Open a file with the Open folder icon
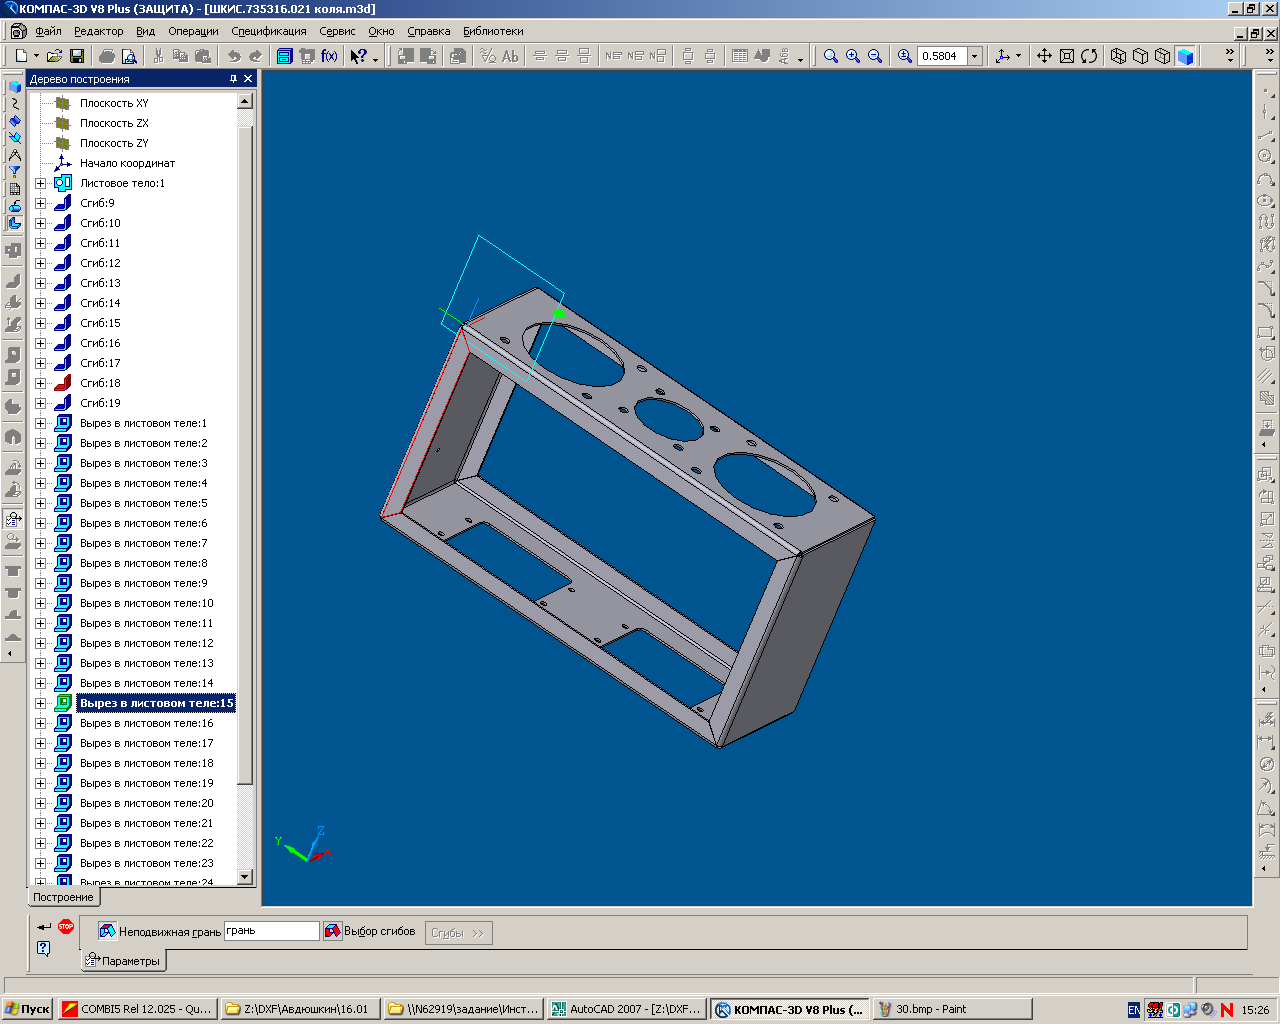1280x1024 pixels. [x=54, y=56]
